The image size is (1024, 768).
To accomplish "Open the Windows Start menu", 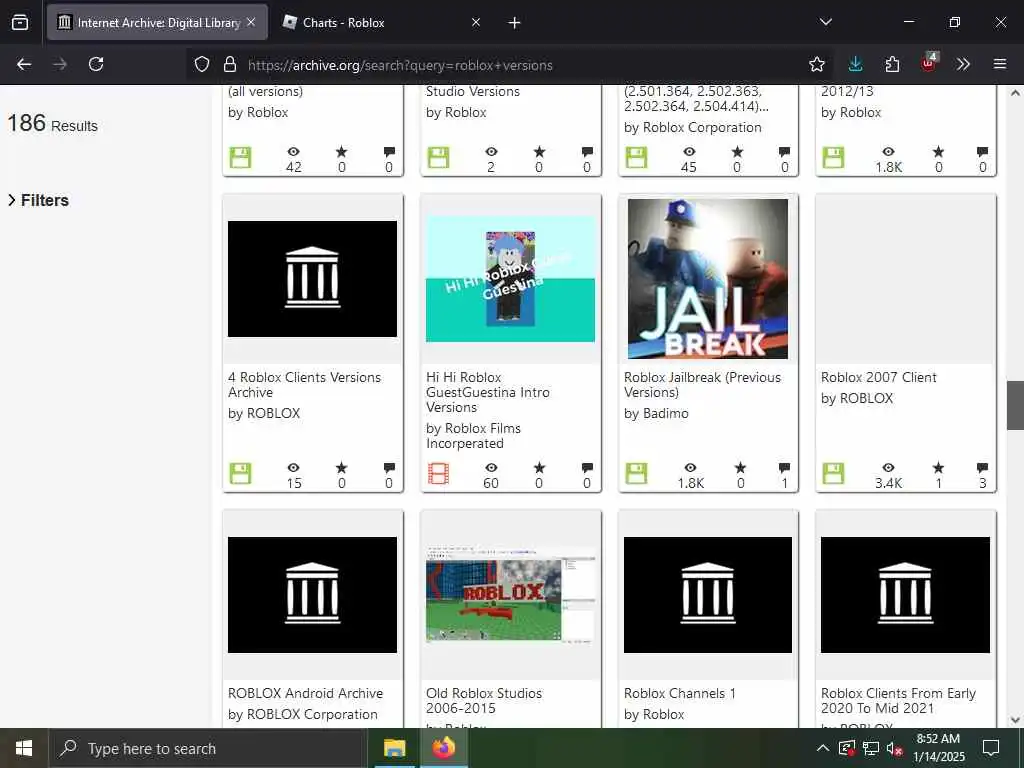I will click(x=24, y=748).
